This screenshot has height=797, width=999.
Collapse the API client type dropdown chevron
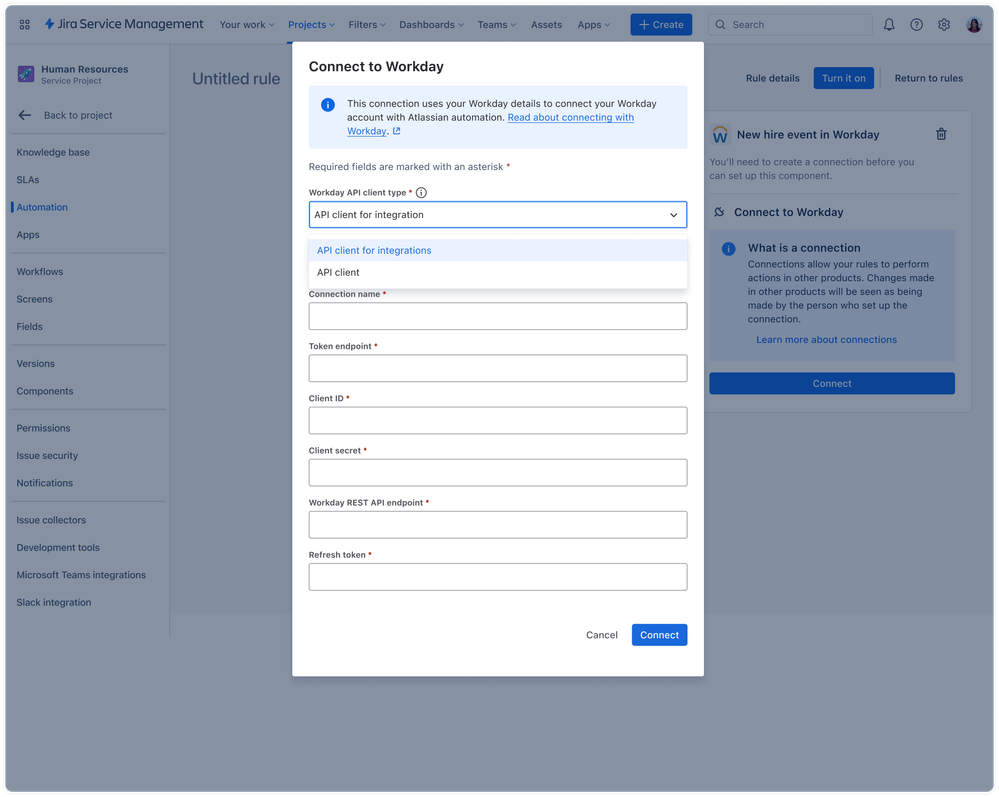673,215
